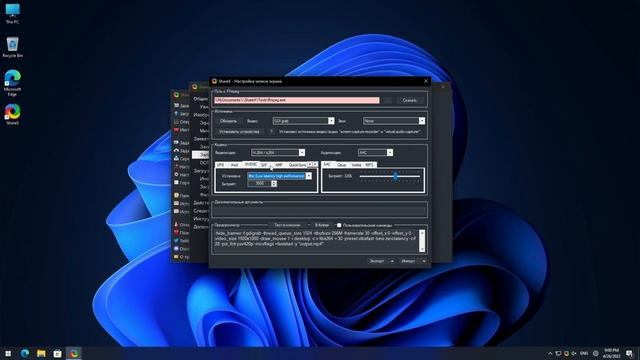Viewport: 640px width, 360px height.
Task: Click the ShareX logo in the dialog title bar
Action: pos(214,81)
